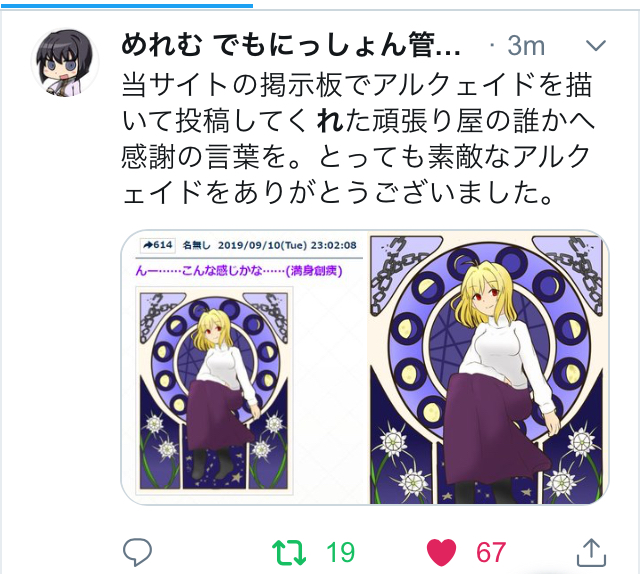The image size is (640, 574).
Task: Open the author's profile avatar
Action: [x=65, y=62]
